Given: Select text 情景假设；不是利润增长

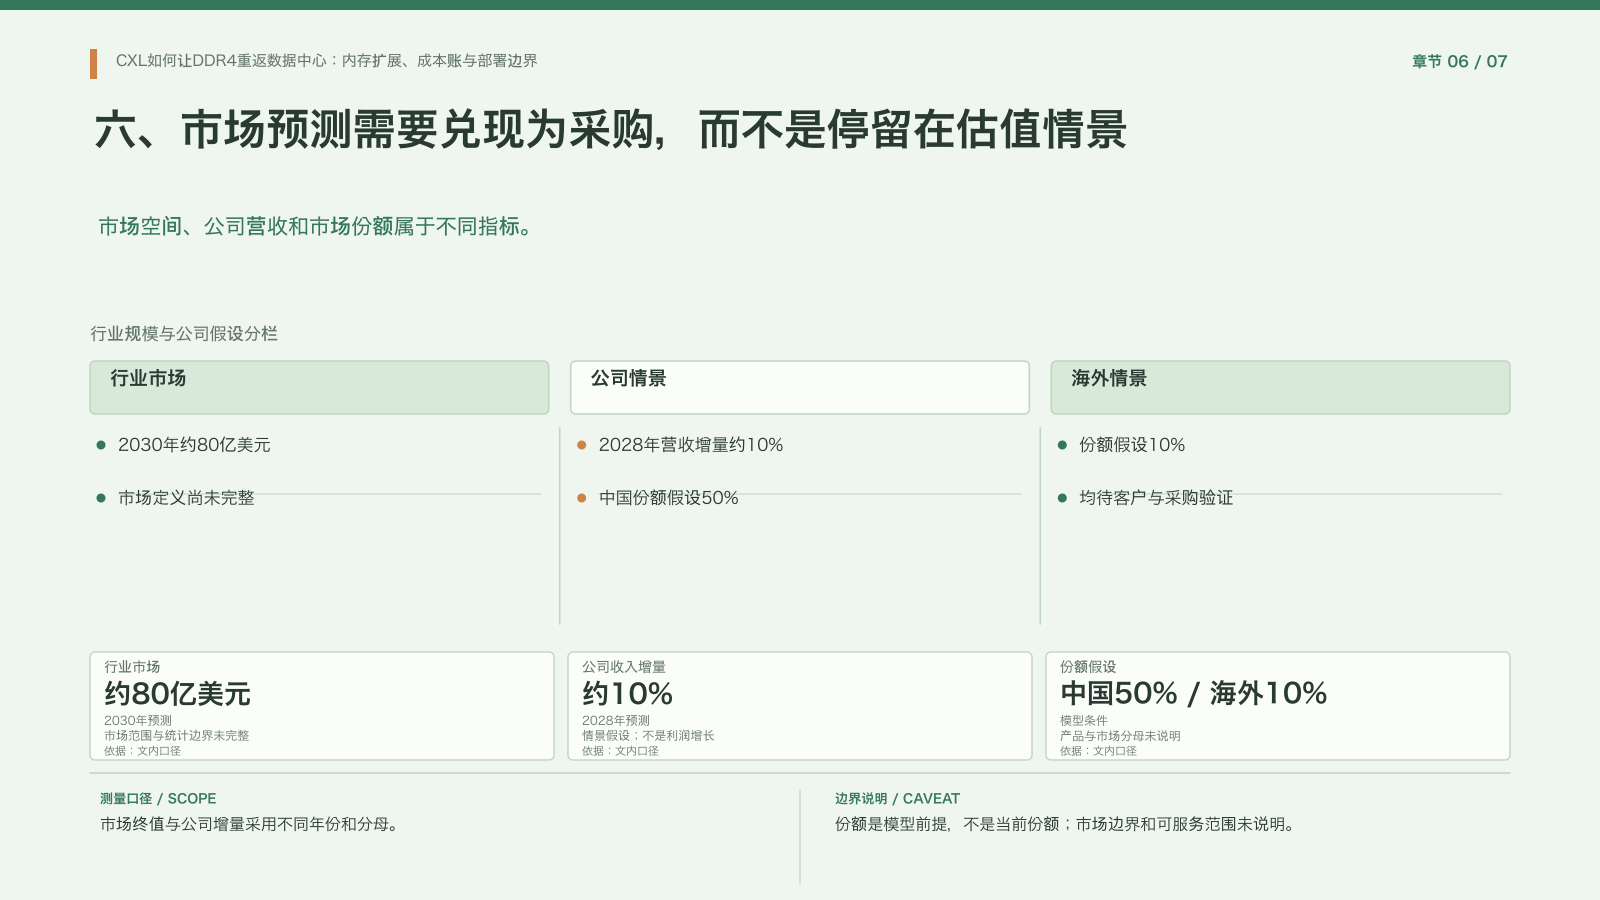Looking at the screenshot, I should tap(648, 735).
